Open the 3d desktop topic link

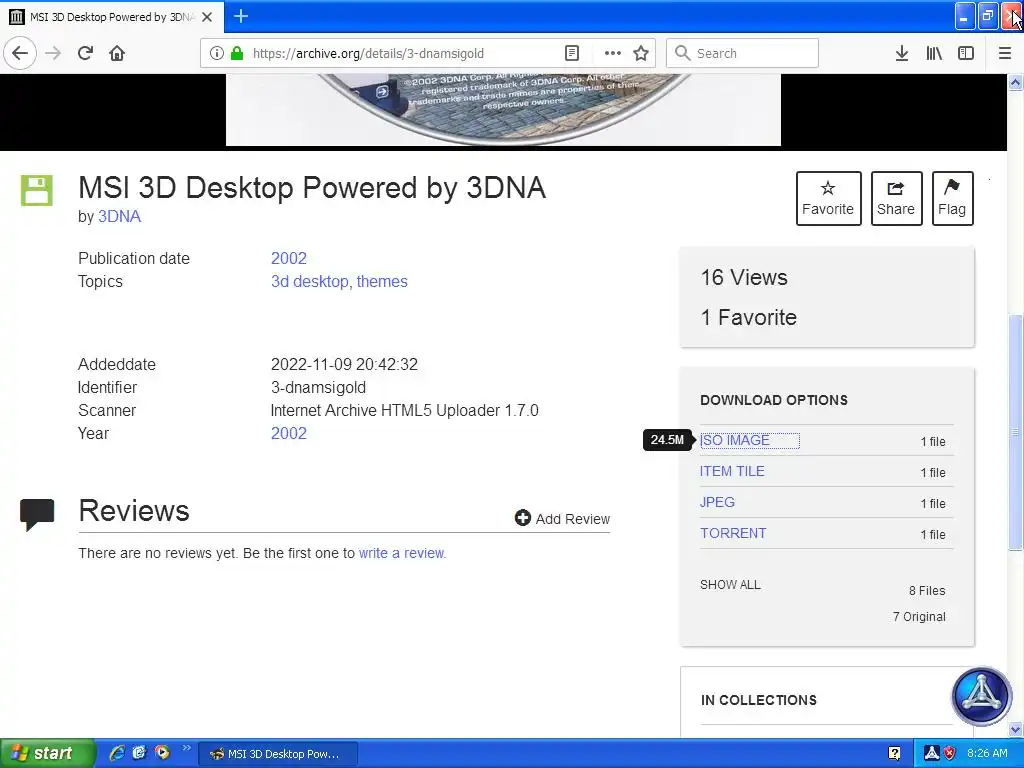(310, 281)
